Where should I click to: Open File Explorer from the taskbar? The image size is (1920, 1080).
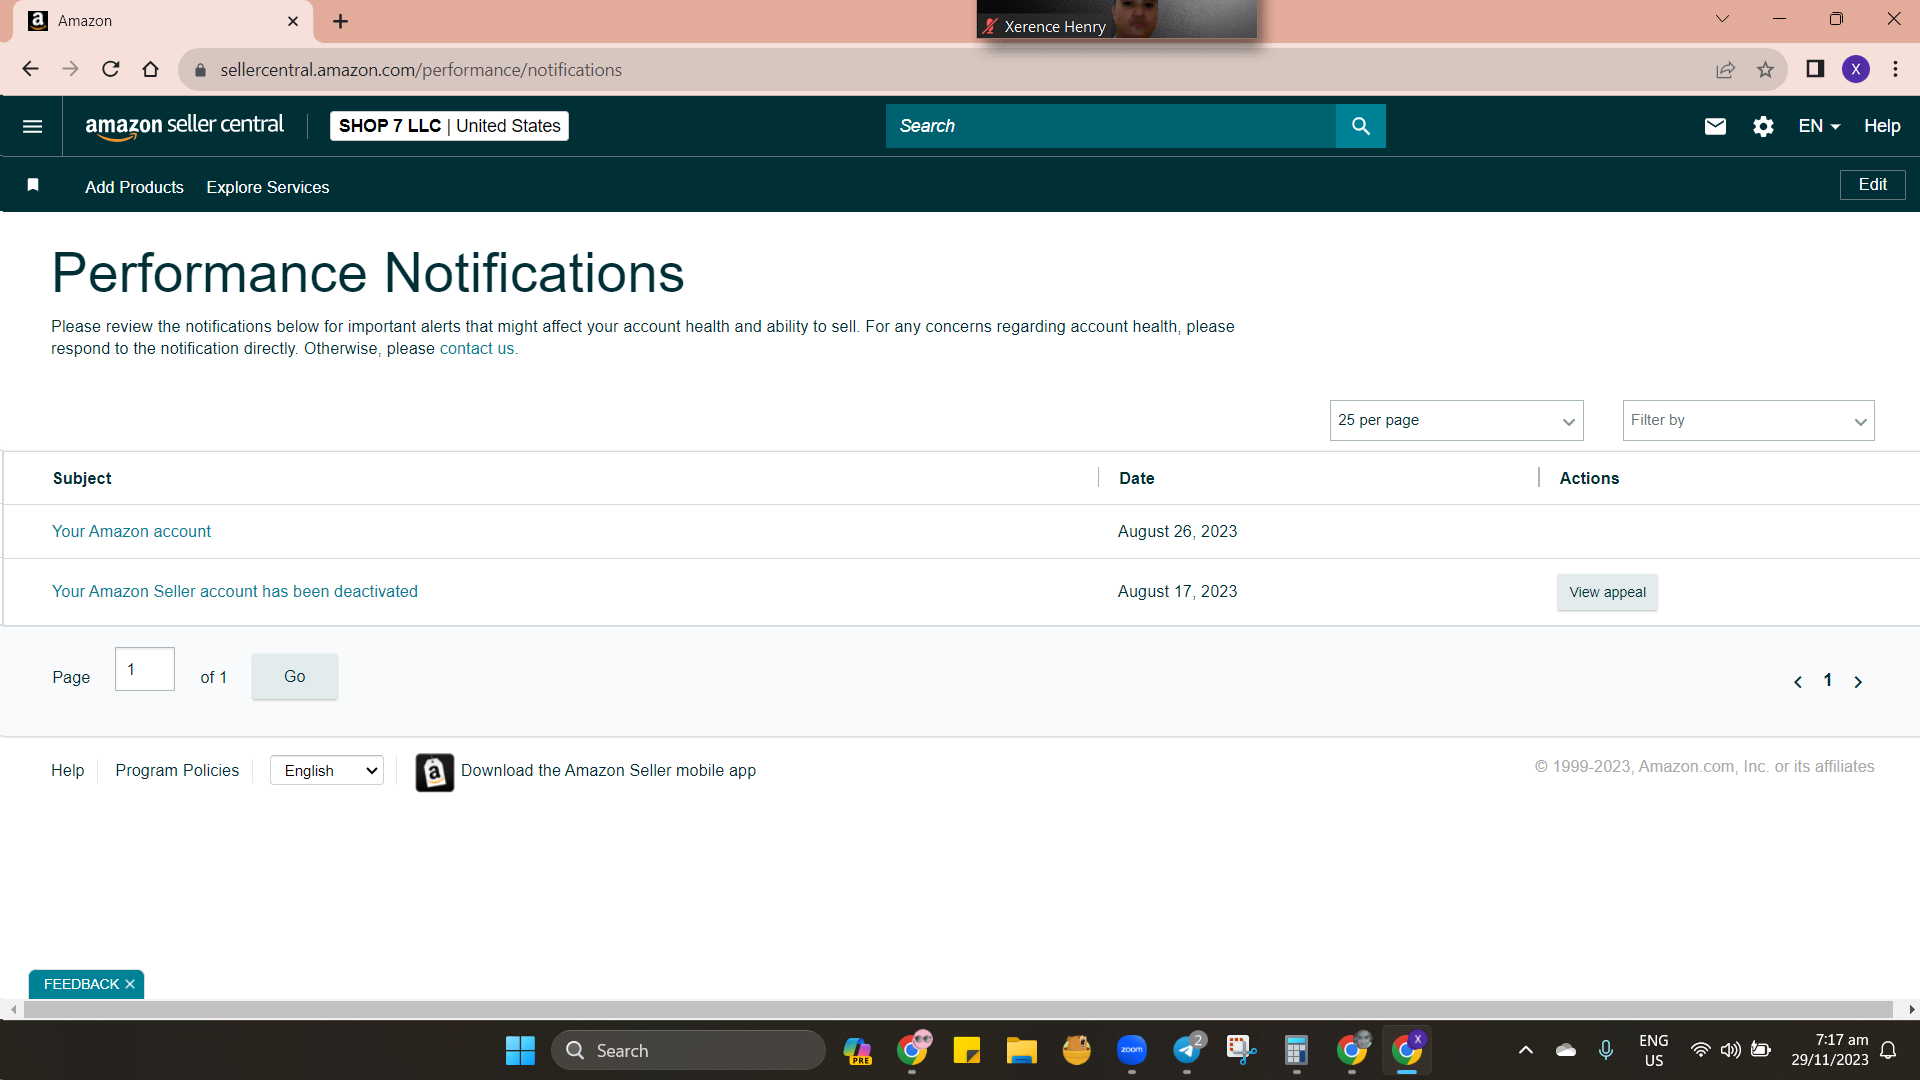point(1021,1050)
